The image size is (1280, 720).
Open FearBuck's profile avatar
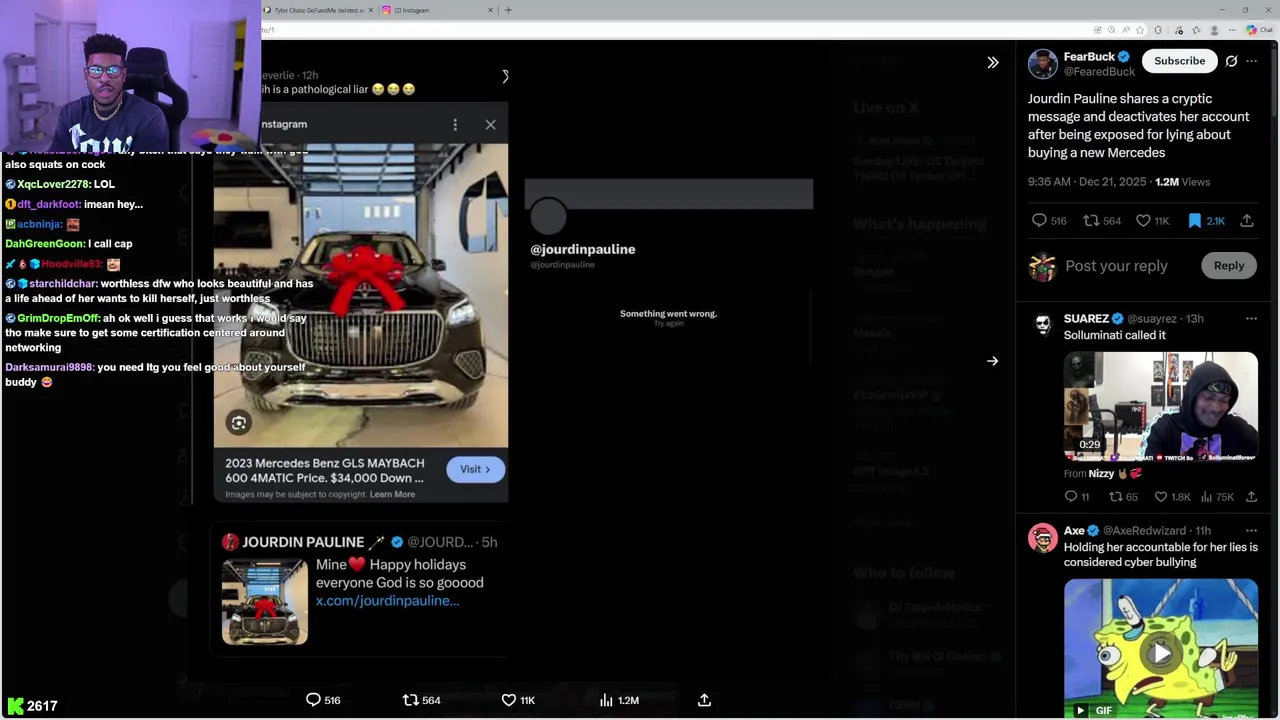pyautogui.click(x=1043, y=64)
